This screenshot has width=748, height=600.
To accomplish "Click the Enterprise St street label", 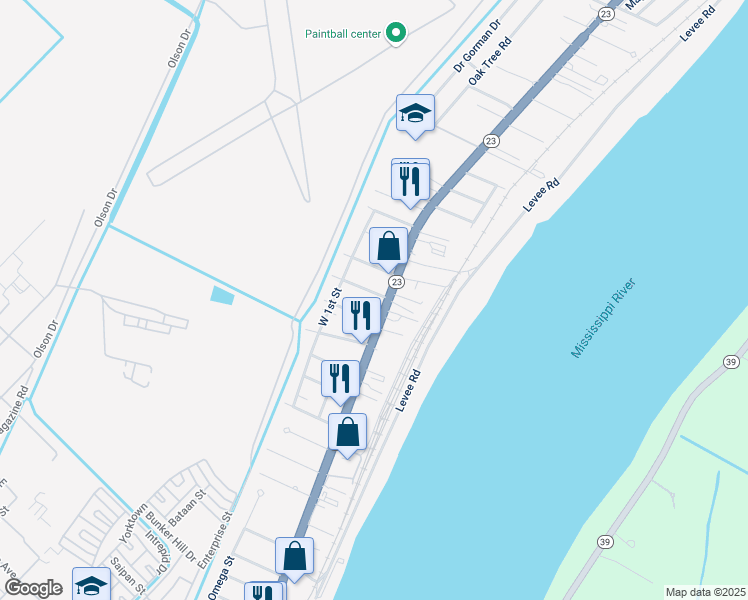I will 215,540.
